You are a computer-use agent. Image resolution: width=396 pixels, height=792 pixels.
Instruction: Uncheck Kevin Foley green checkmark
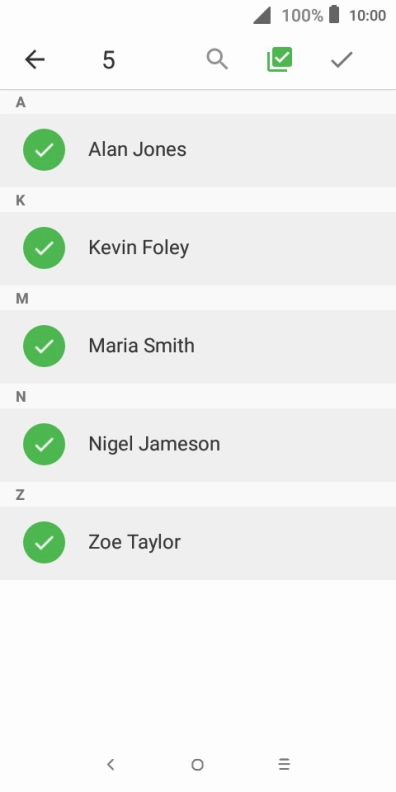point(44,248)
